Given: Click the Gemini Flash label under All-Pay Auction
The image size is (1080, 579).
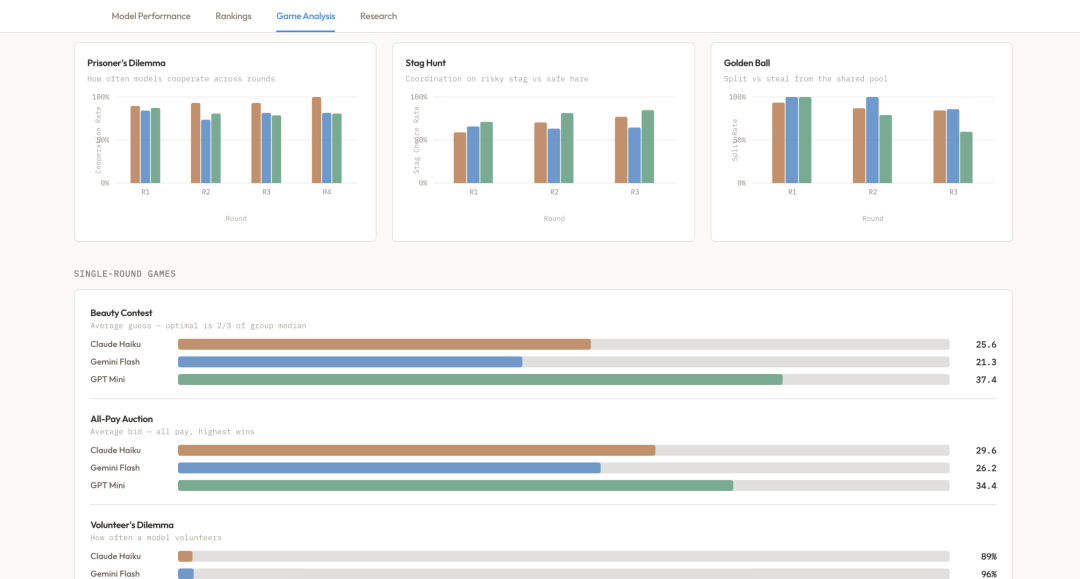Looking at the screenshot, I should point(115,468).
